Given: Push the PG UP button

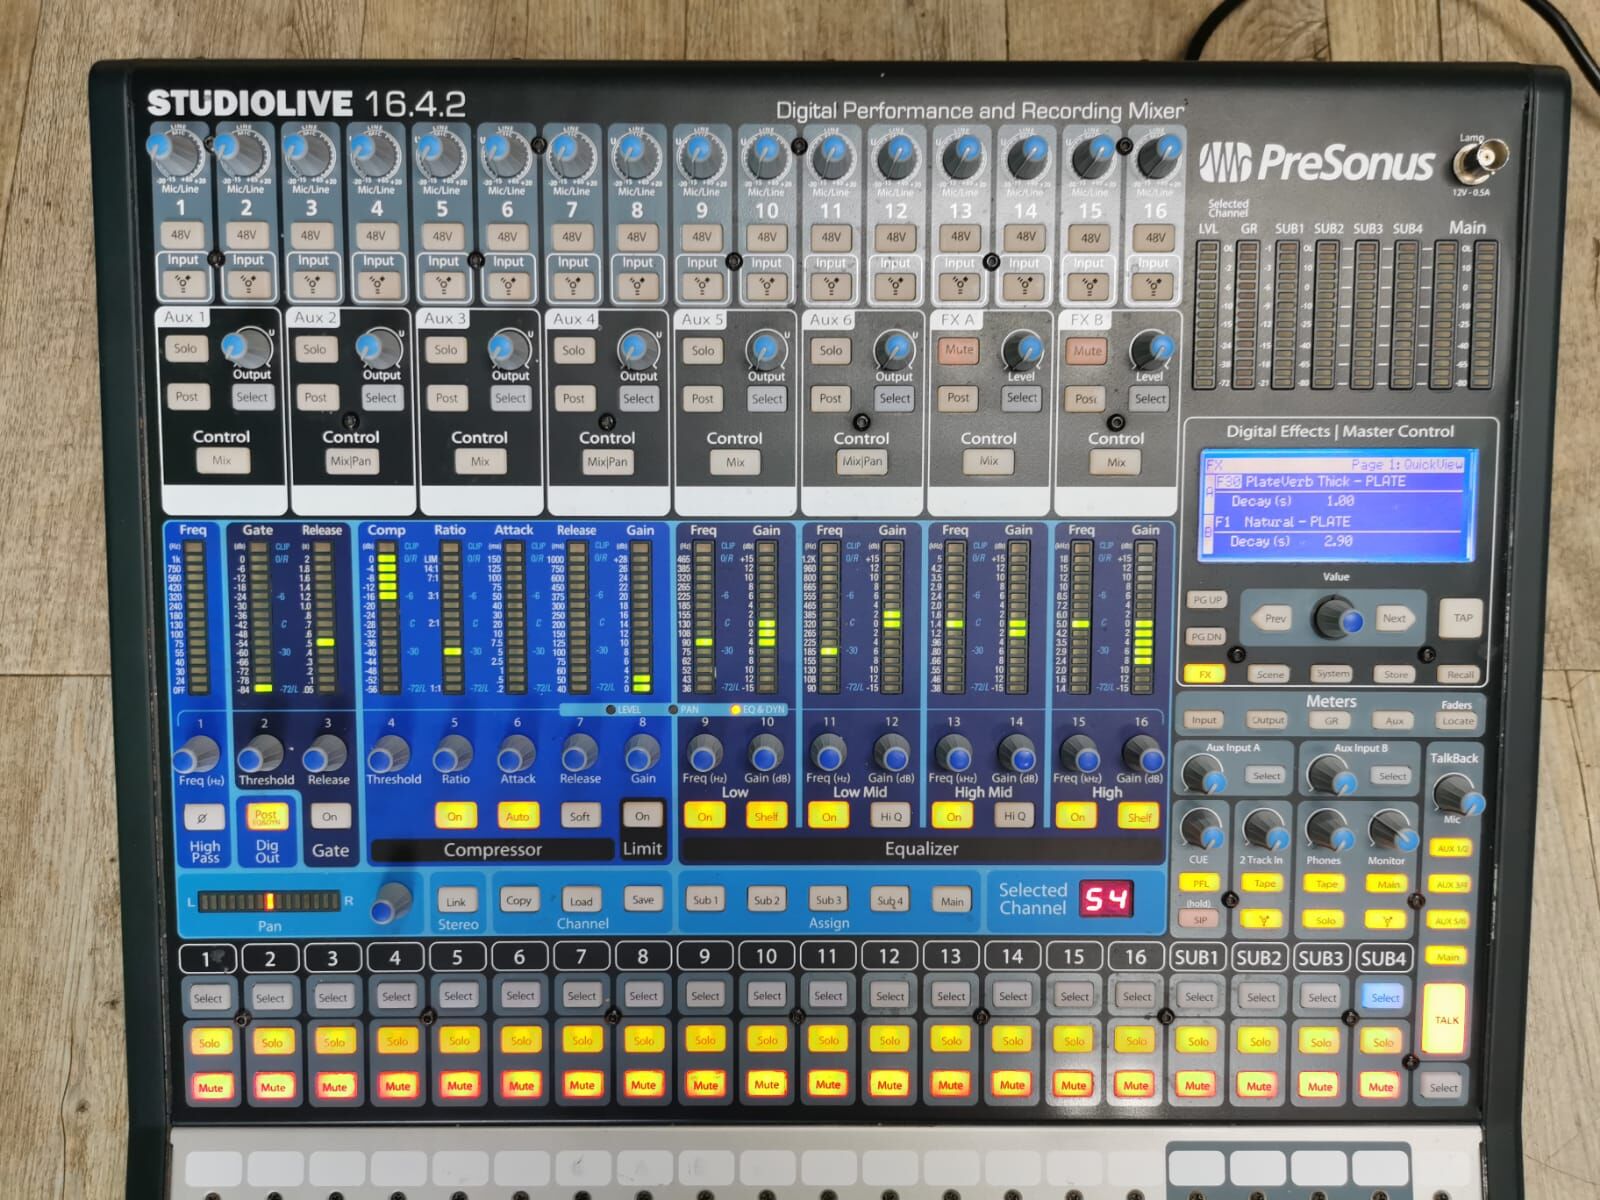Looking at the screenshot, I should 1208,600.
